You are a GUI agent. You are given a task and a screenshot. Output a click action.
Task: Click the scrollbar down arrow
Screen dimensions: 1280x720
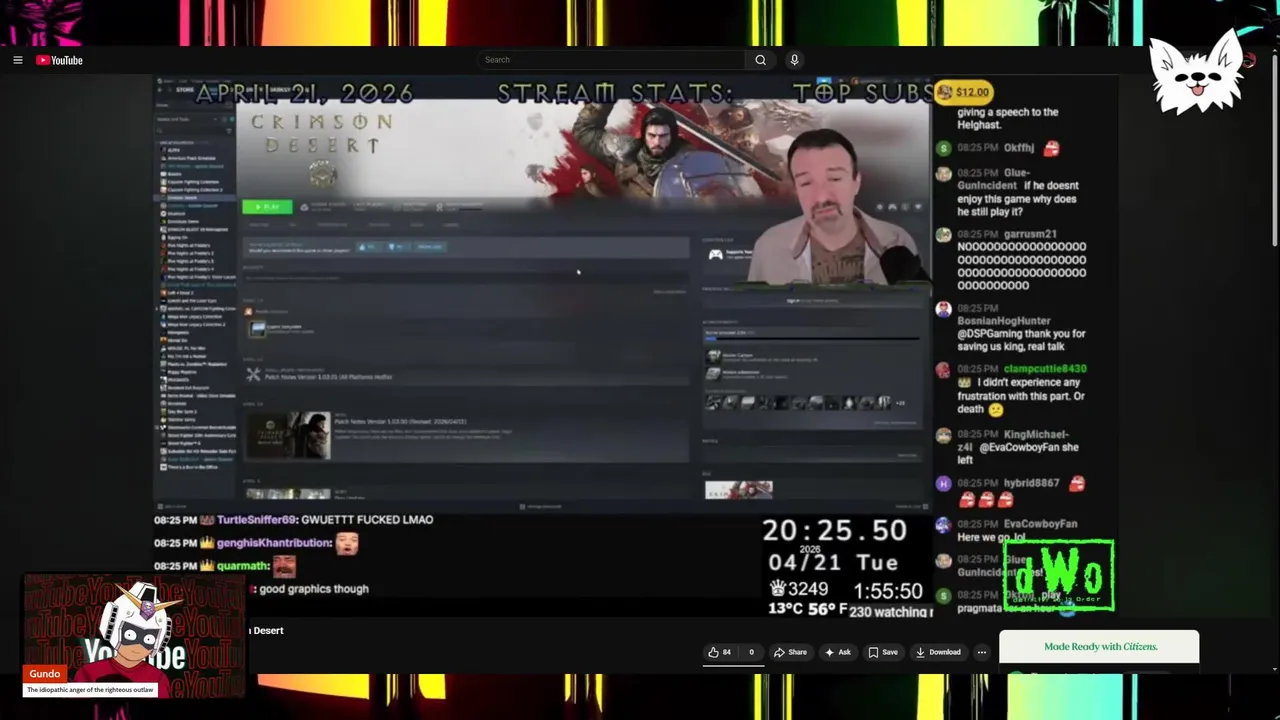tap(1274, 668)
